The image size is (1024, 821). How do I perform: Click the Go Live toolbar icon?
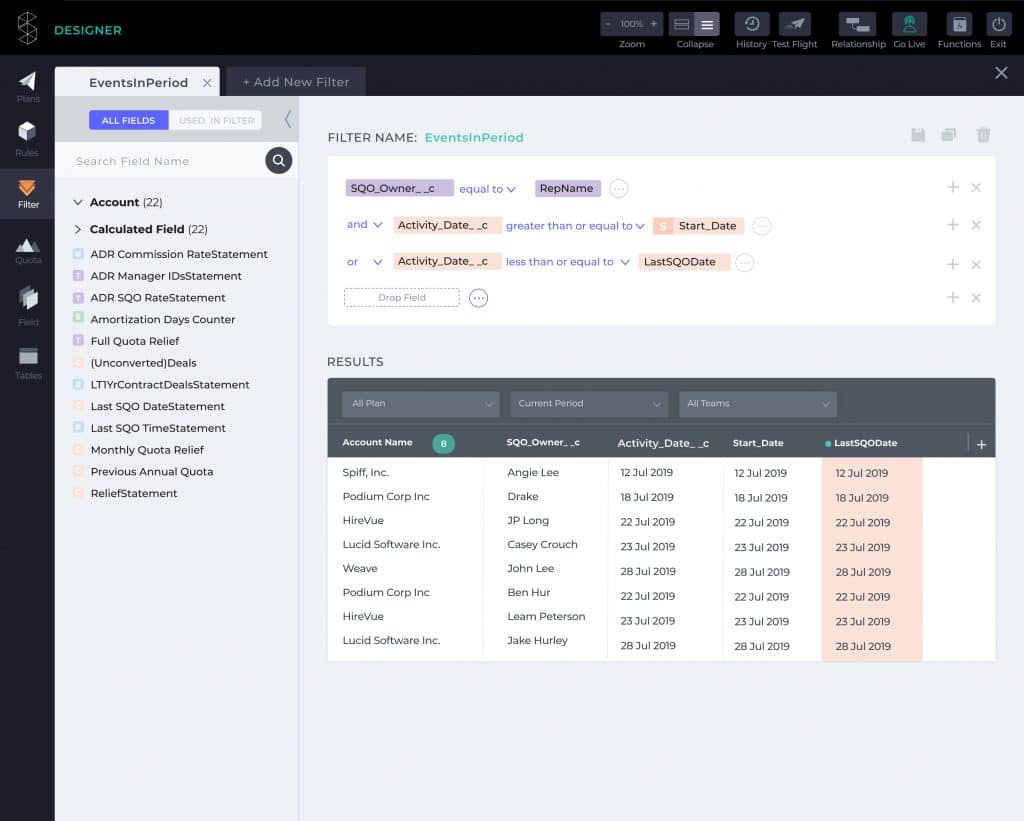point(909,24)
